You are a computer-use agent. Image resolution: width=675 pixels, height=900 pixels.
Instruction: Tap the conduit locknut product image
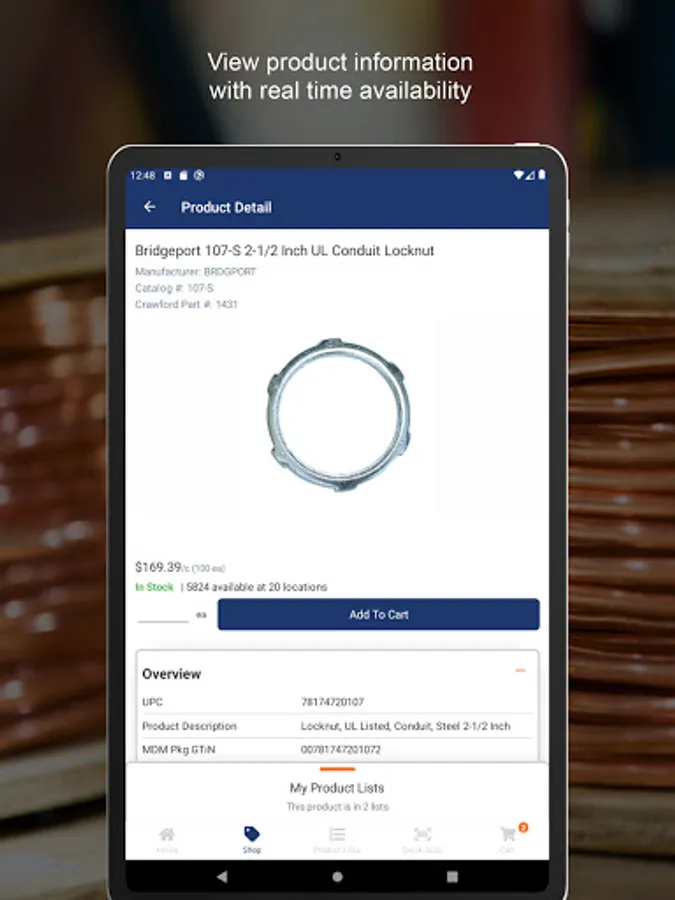click(339, 414)
